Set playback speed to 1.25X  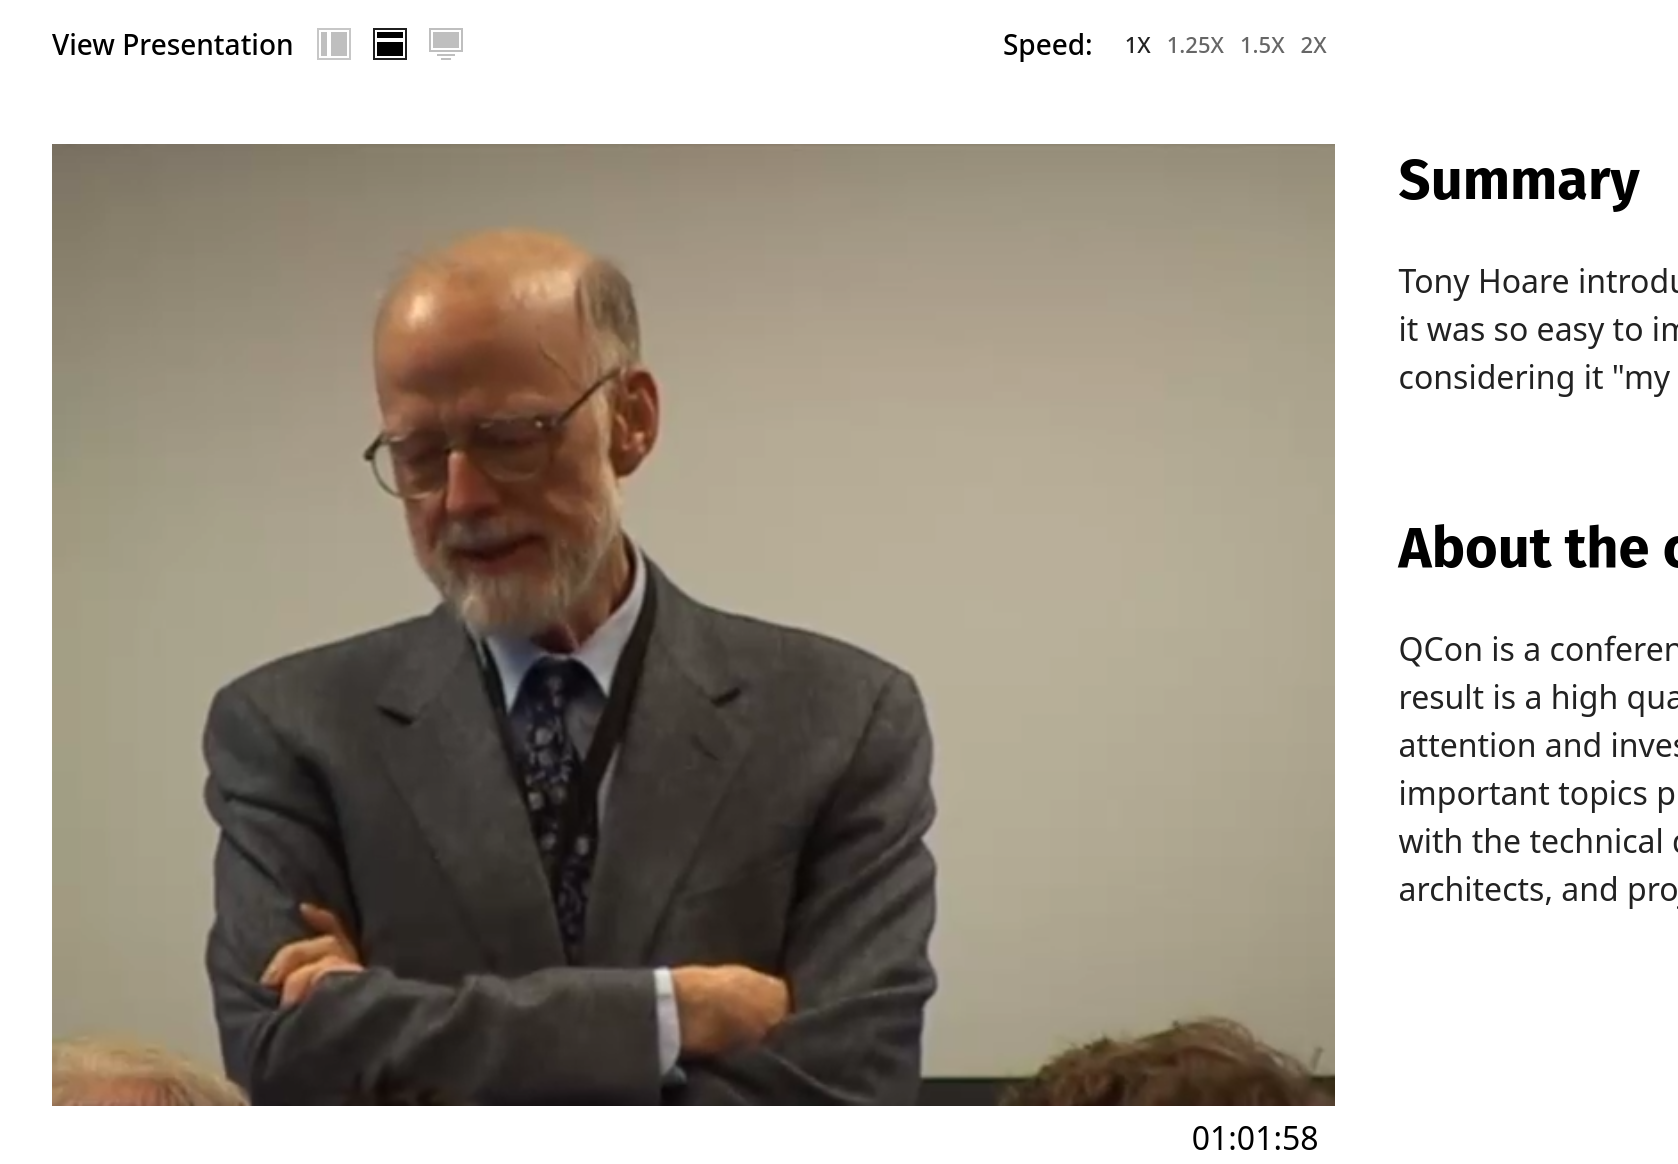pos(1195,45)
